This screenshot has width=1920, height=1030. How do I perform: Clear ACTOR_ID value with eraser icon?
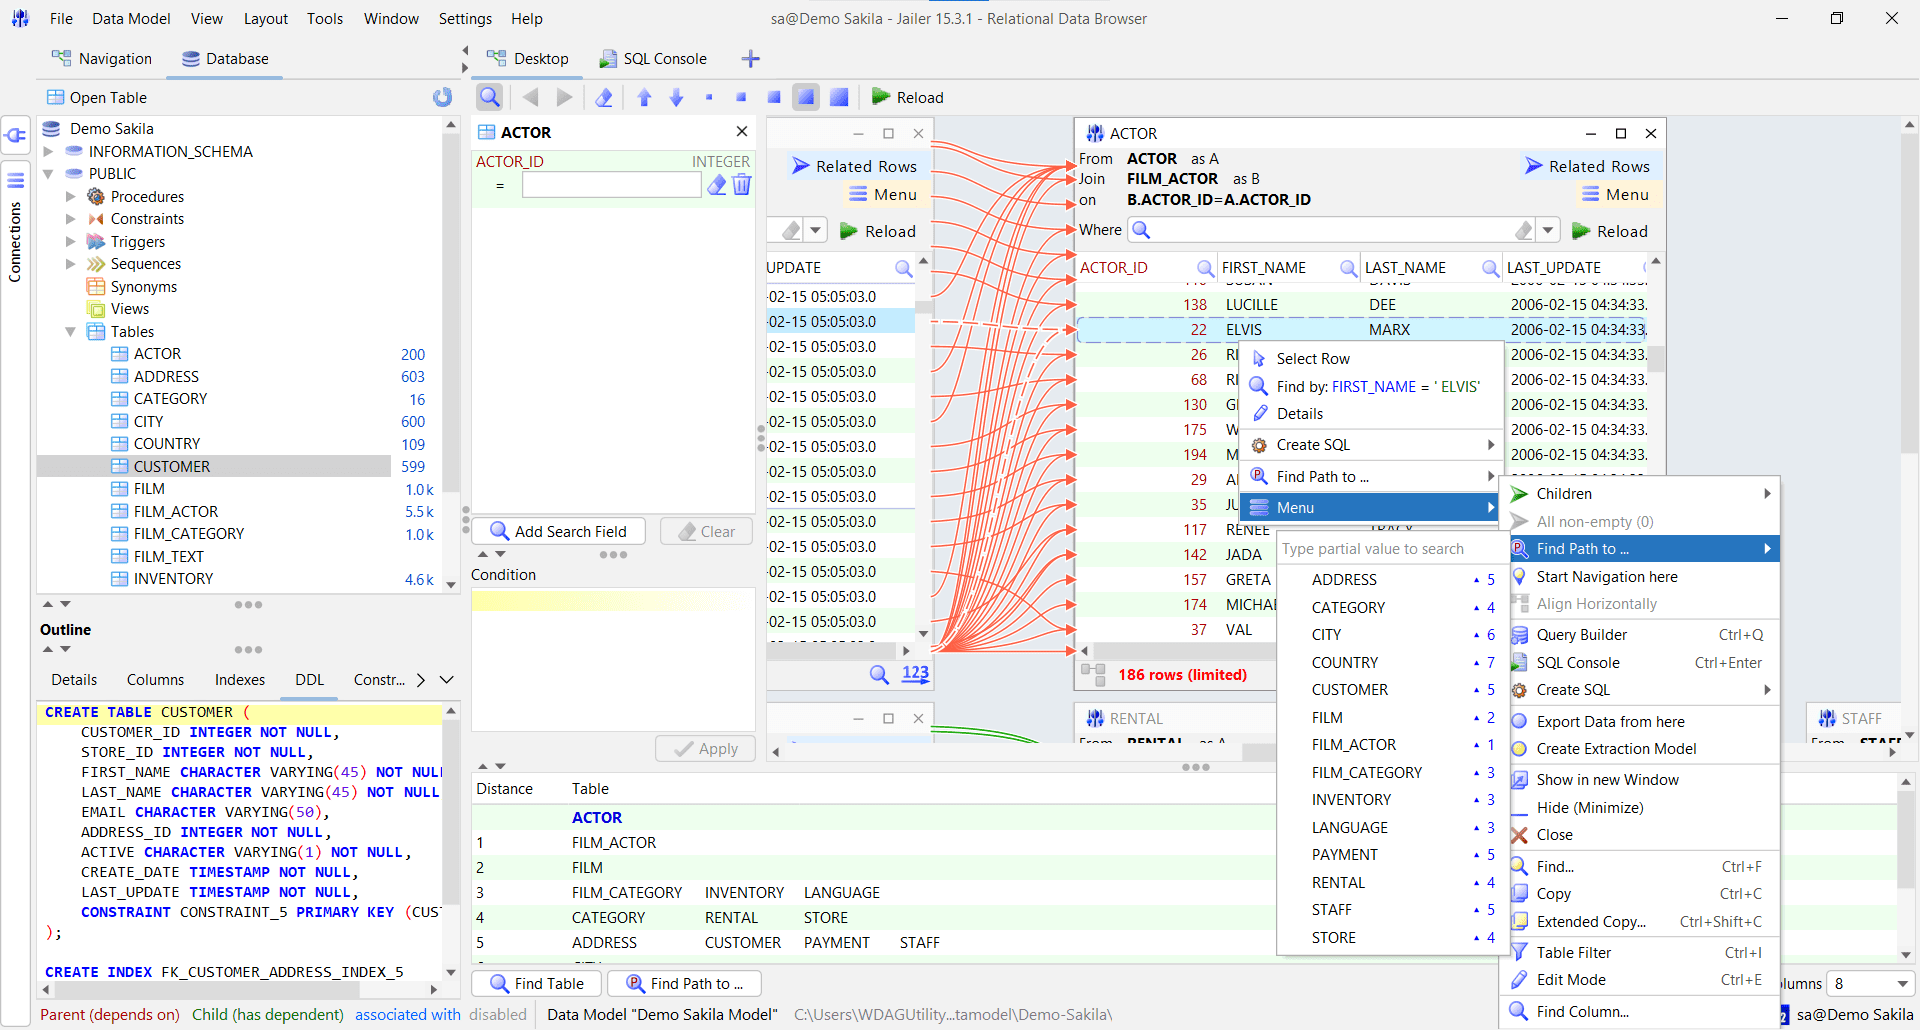coord(717,185)
